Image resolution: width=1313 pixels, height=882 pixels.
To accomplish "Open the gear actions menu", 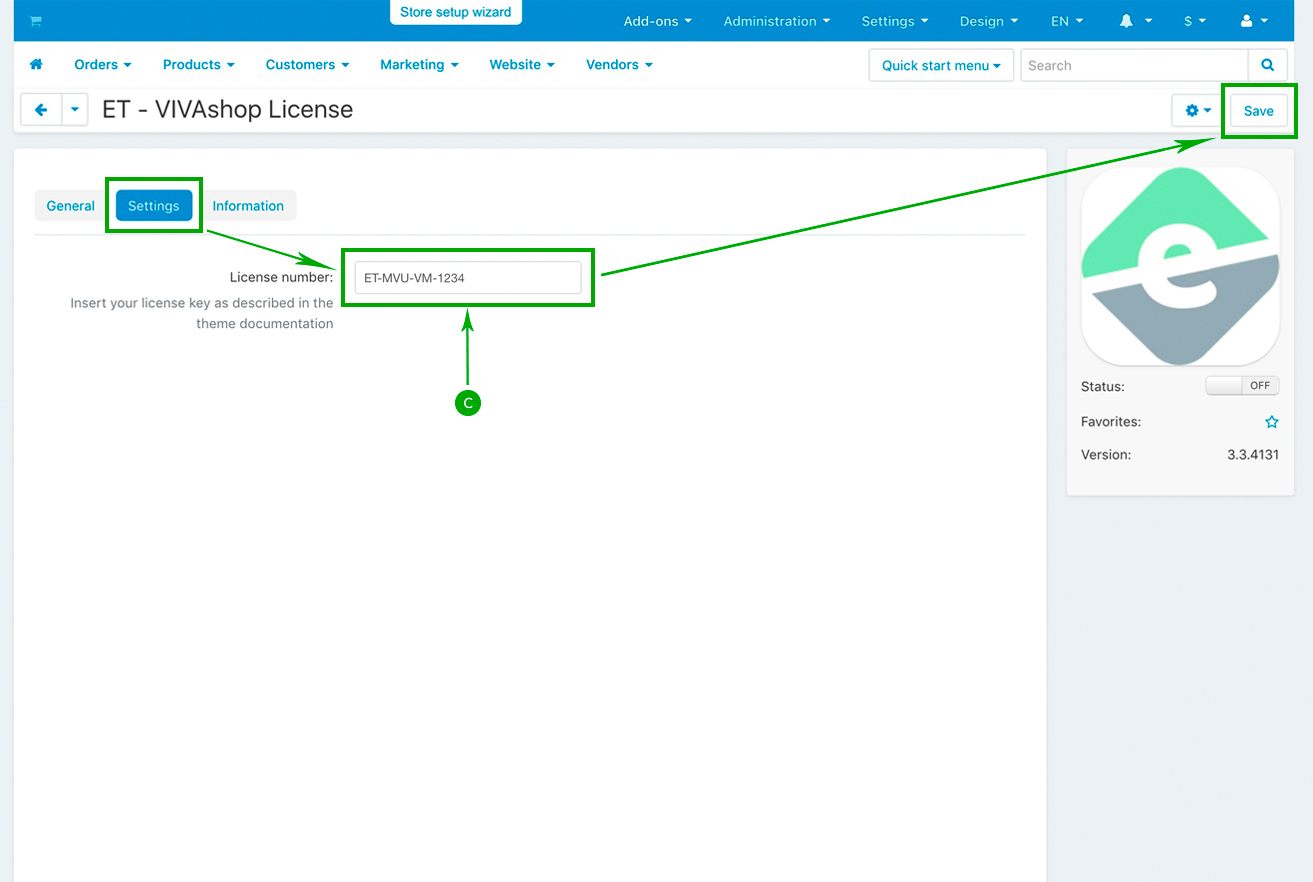I will (1197, 110).
